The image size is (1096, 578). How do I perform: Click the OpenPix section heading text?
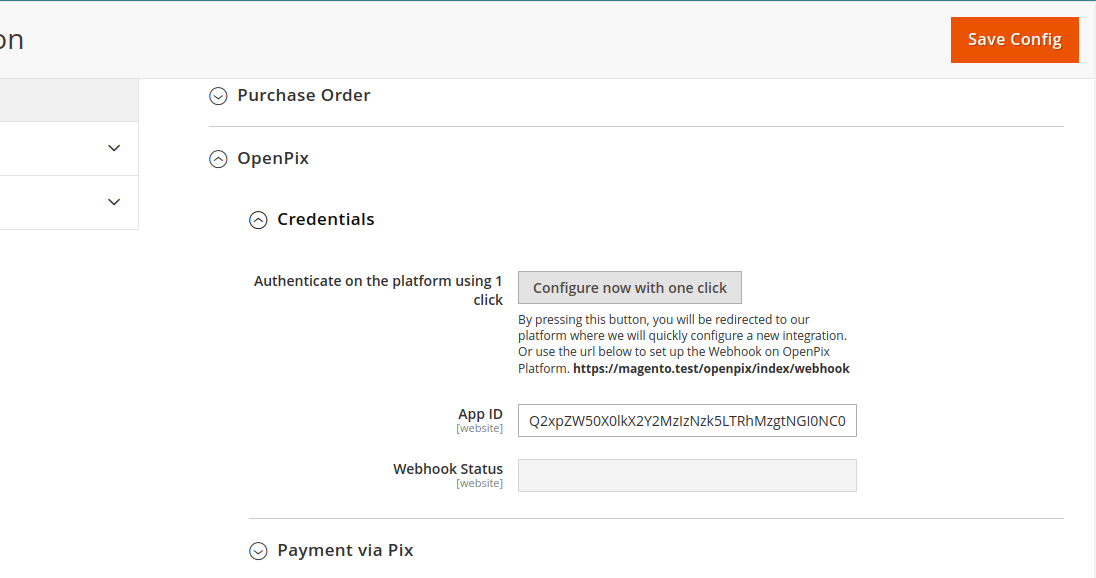pyautogui.click(x=273, y=159)
